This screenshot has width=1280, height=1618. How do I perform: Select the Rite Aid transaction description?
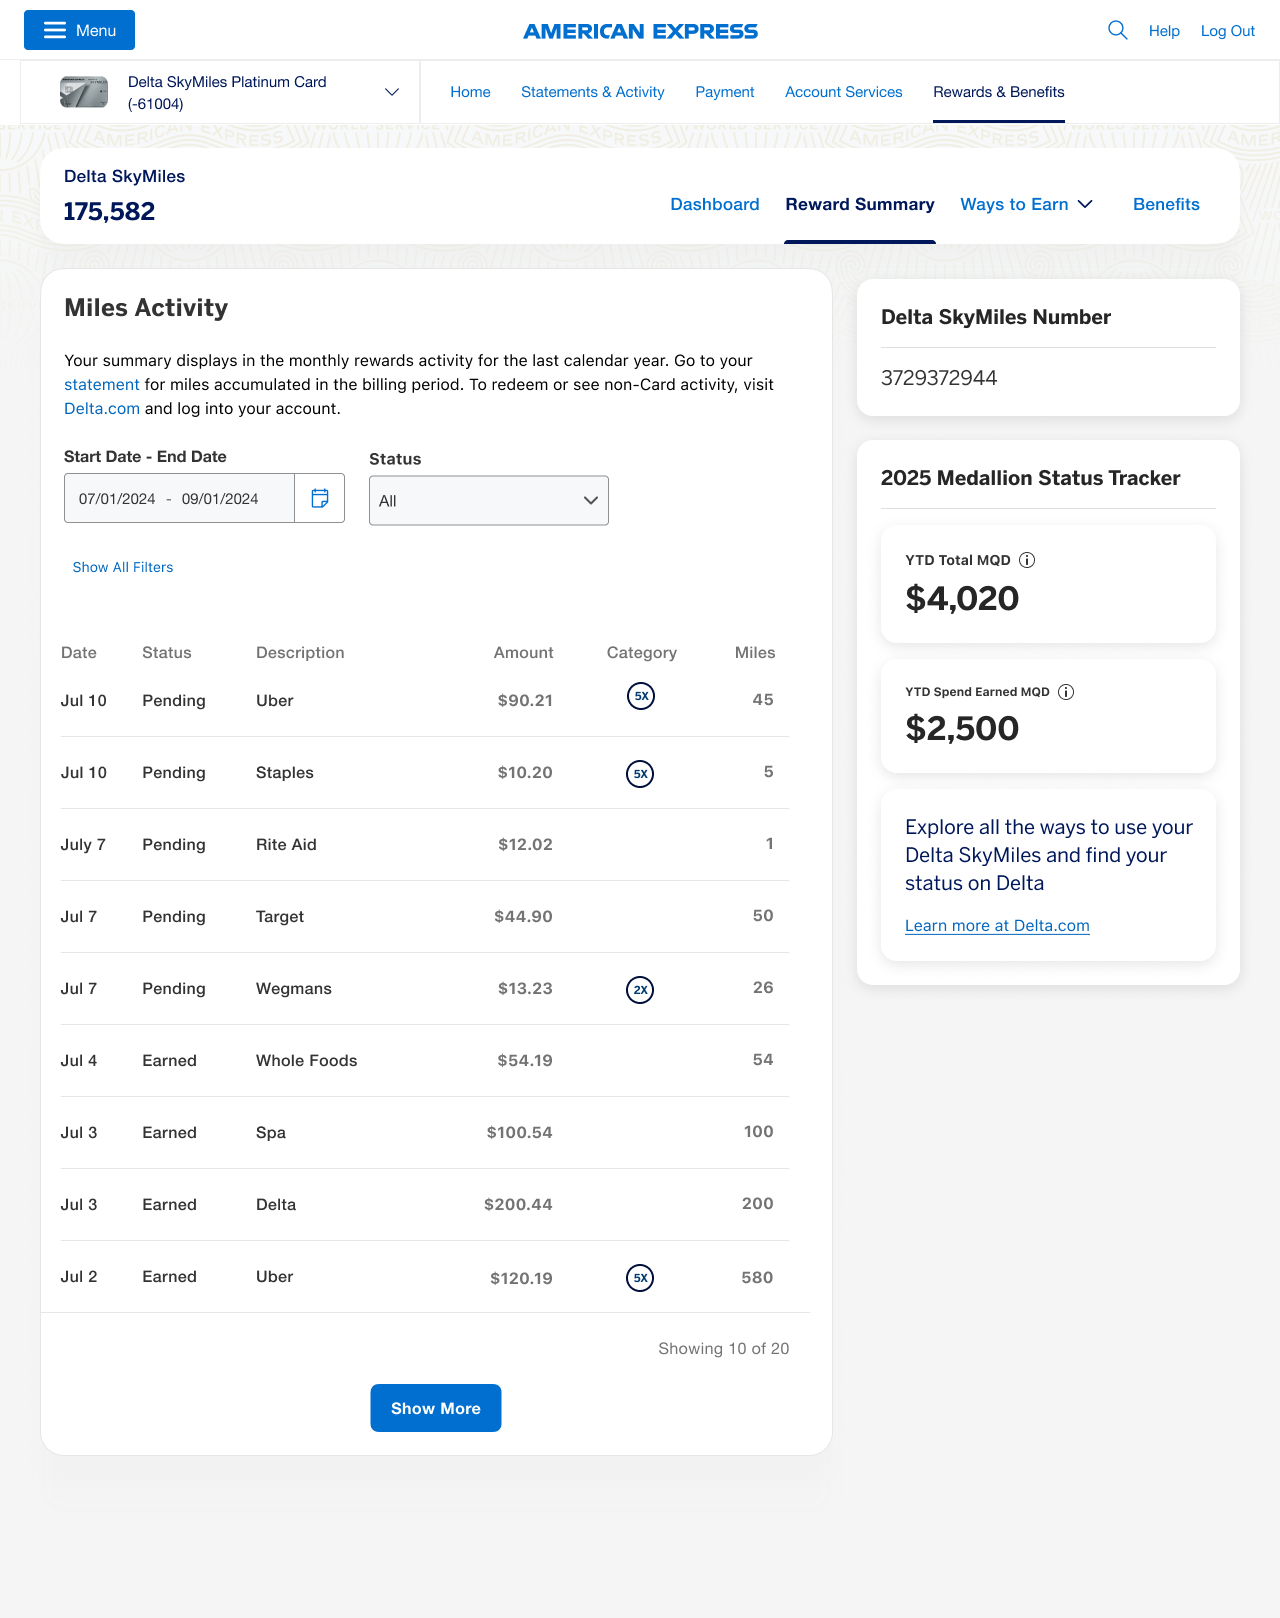(x=286, y=844)
